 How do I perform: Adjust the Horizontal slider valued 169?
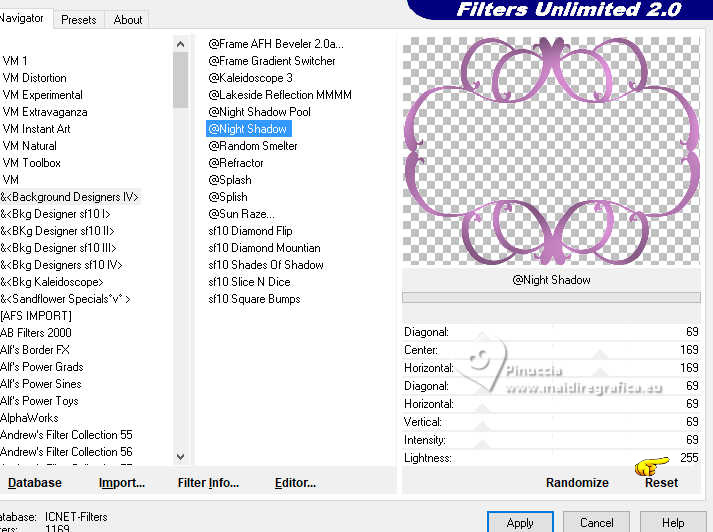click(x=551, y=368)
